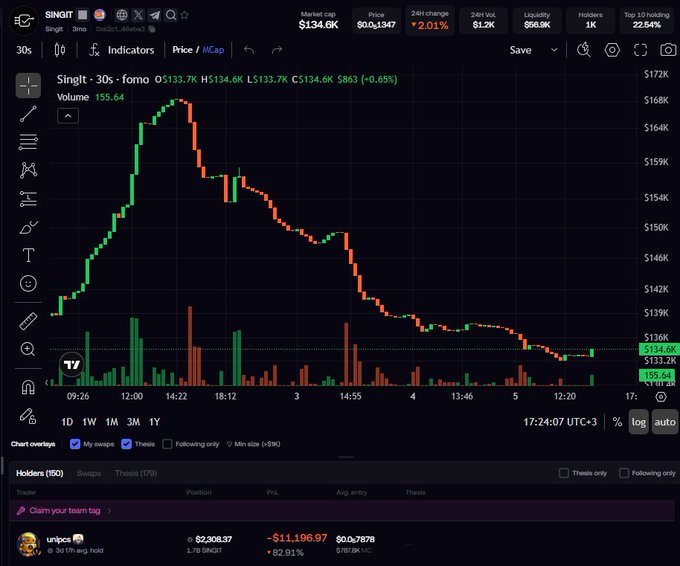680x566 pixels.
Task: Activate the zoom in tool
Action: pos(28,349)
